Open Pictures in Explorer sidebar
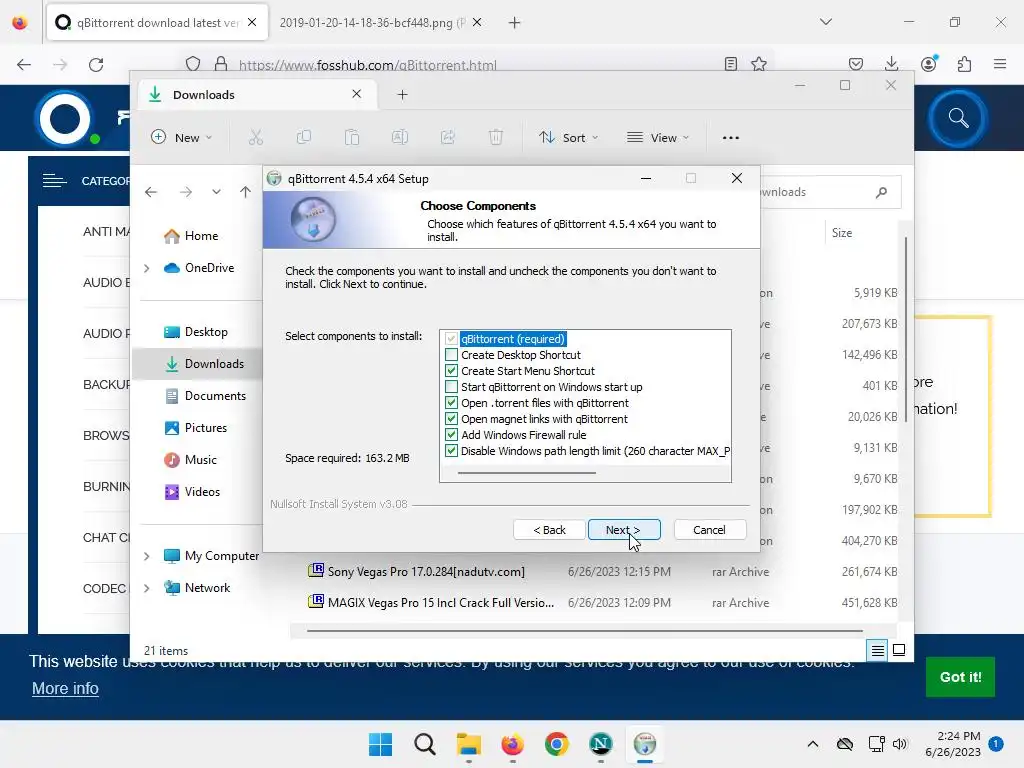 click(195, 428)
